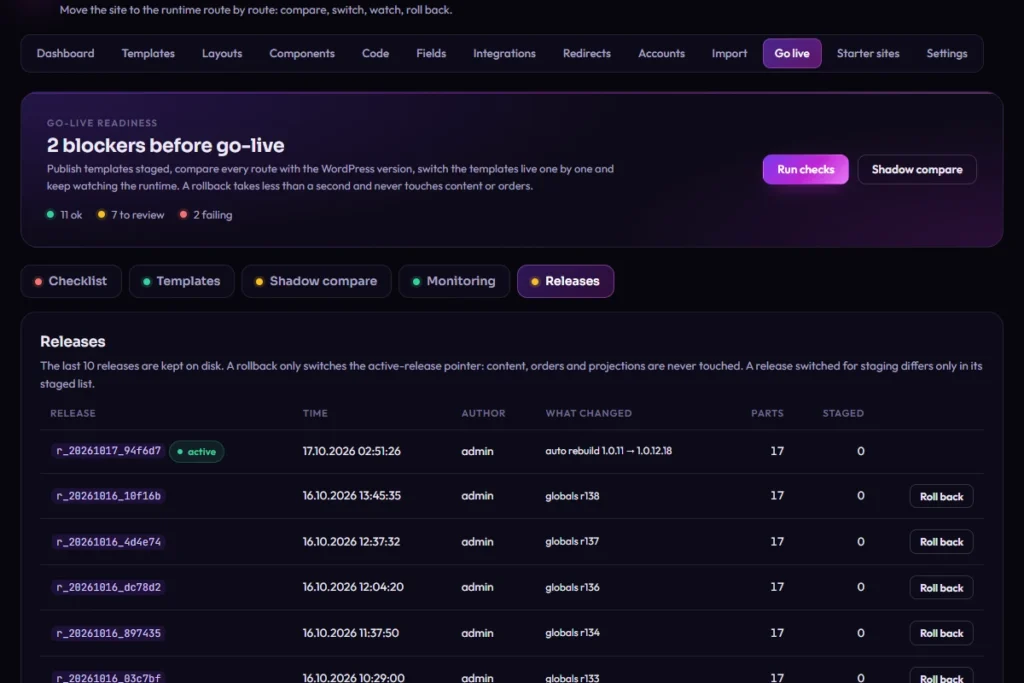Click the STAGED column header
Viewport: 1024px width, 683px height.
coord(843,413)
